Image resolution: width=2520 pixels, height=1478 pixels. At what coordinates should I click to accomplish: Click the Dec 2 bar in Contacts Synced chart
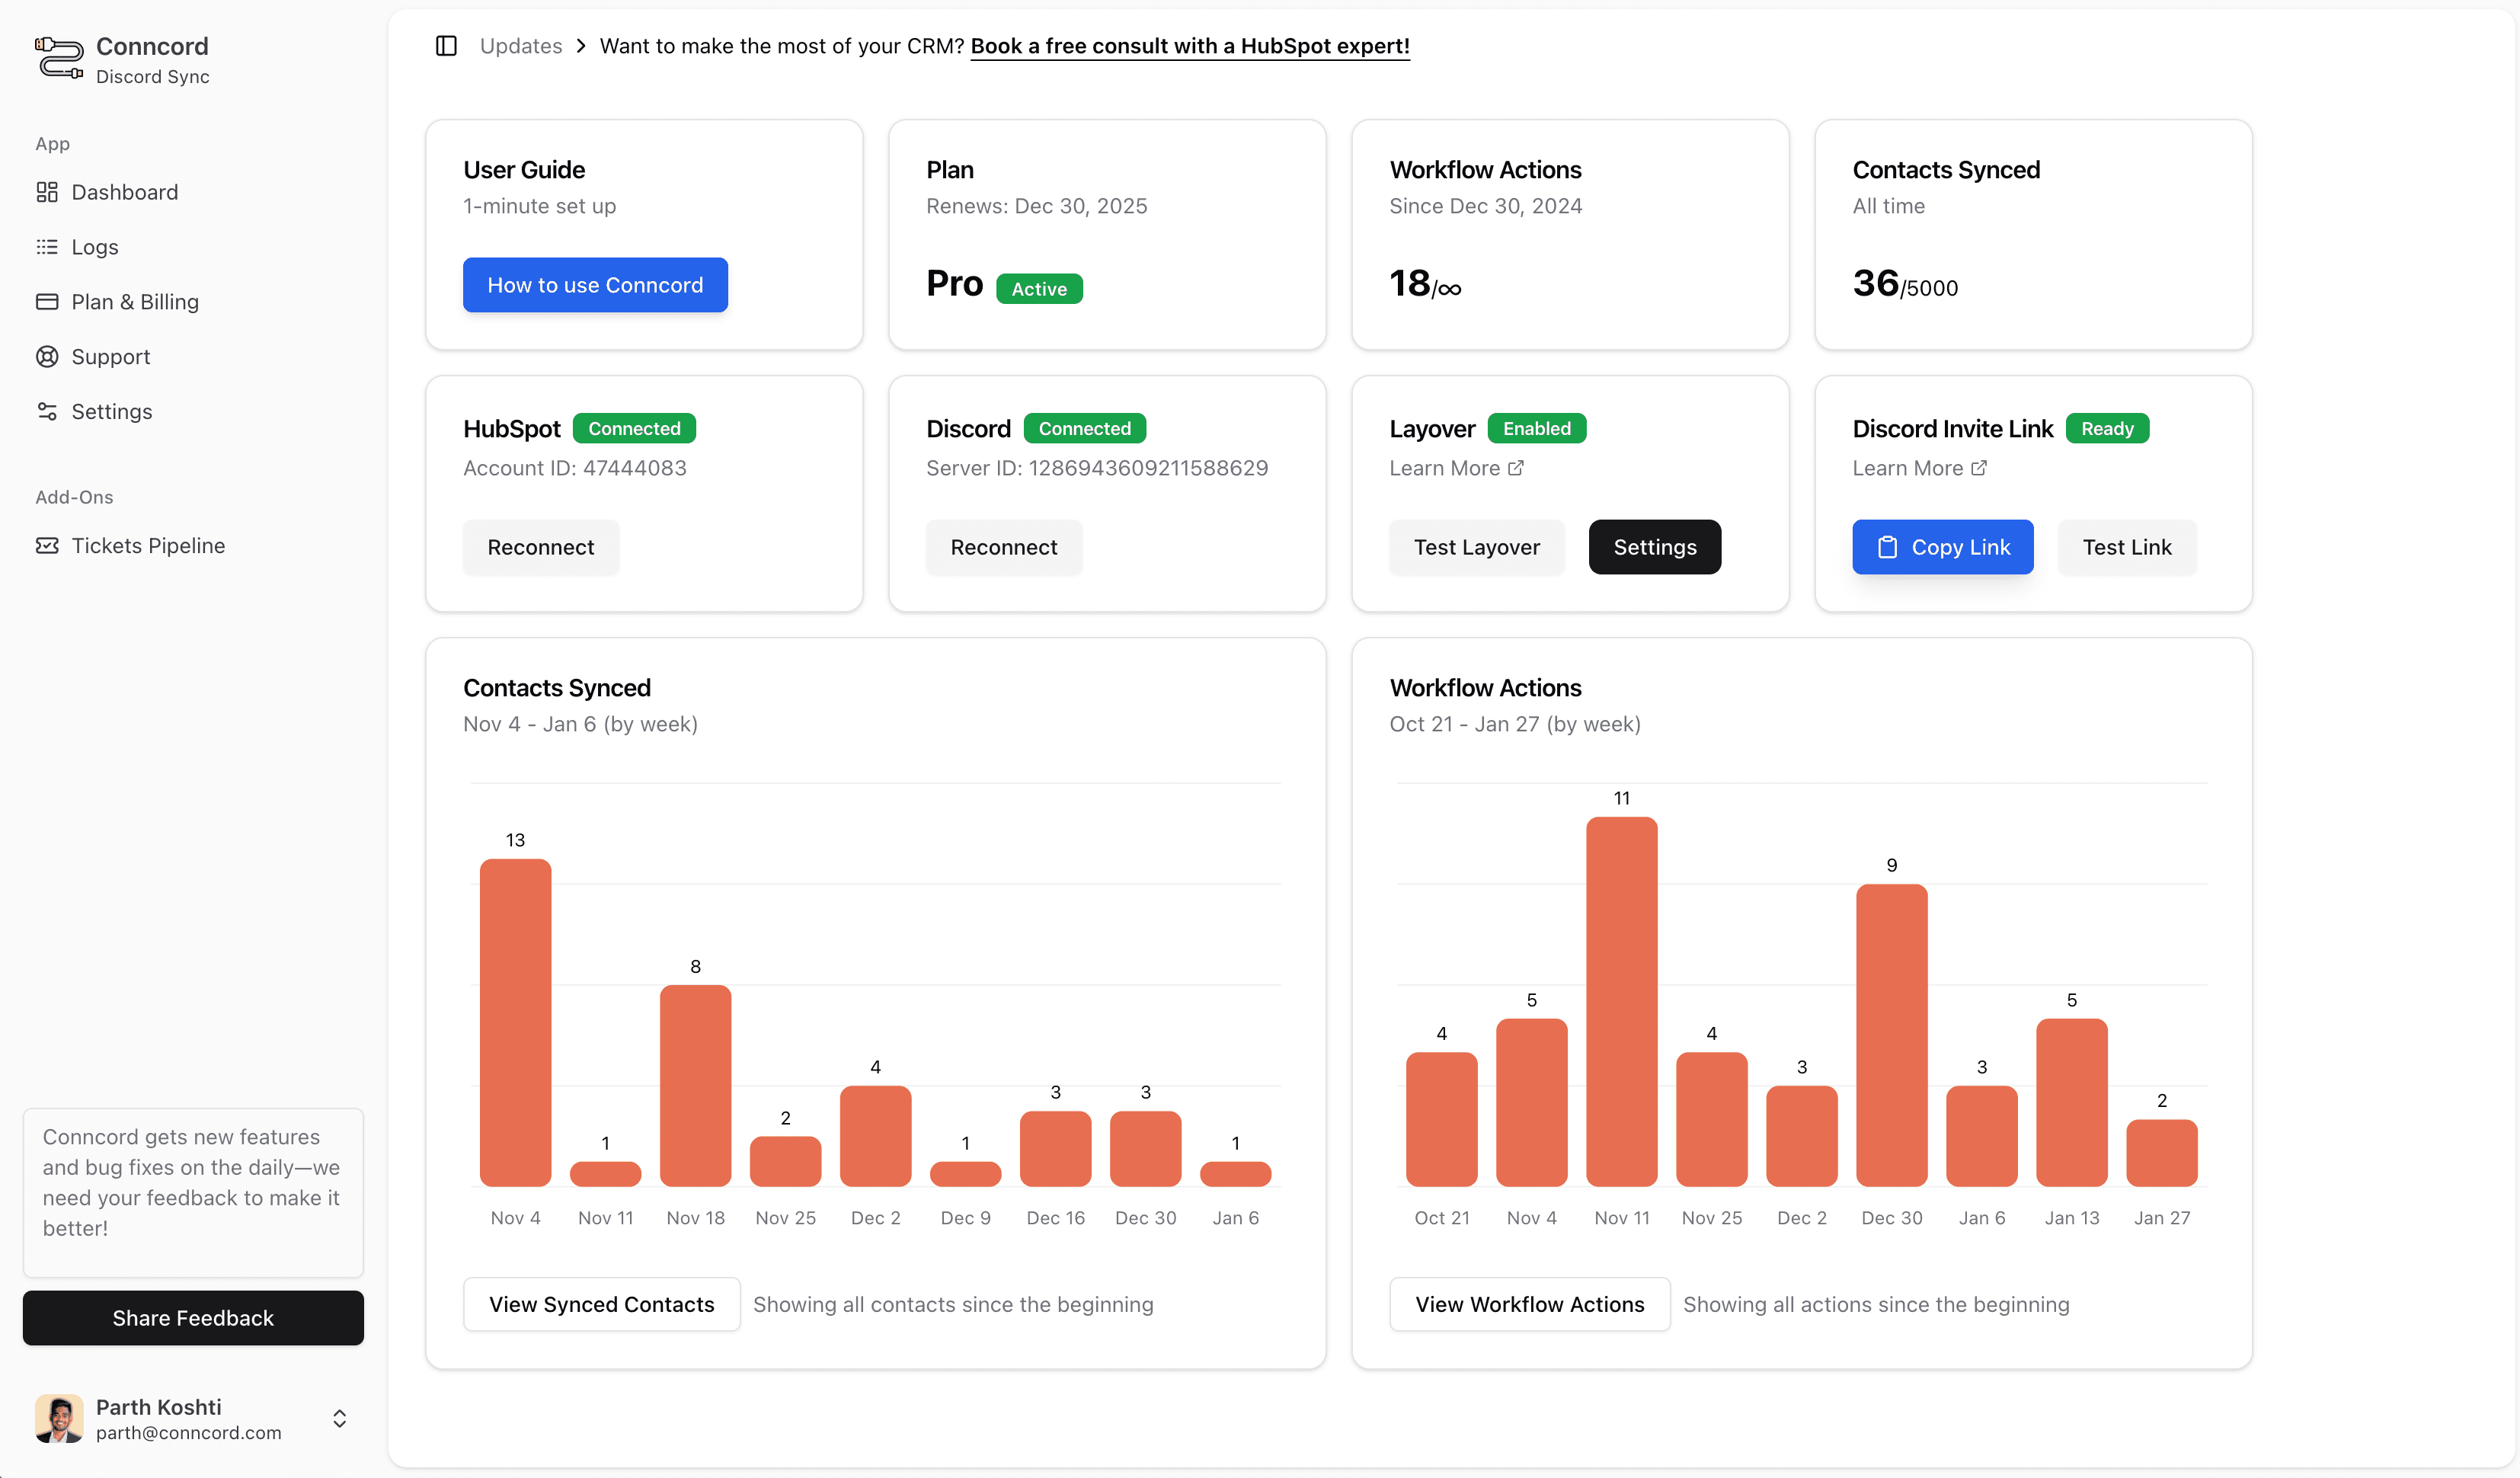pos(875,1136)
